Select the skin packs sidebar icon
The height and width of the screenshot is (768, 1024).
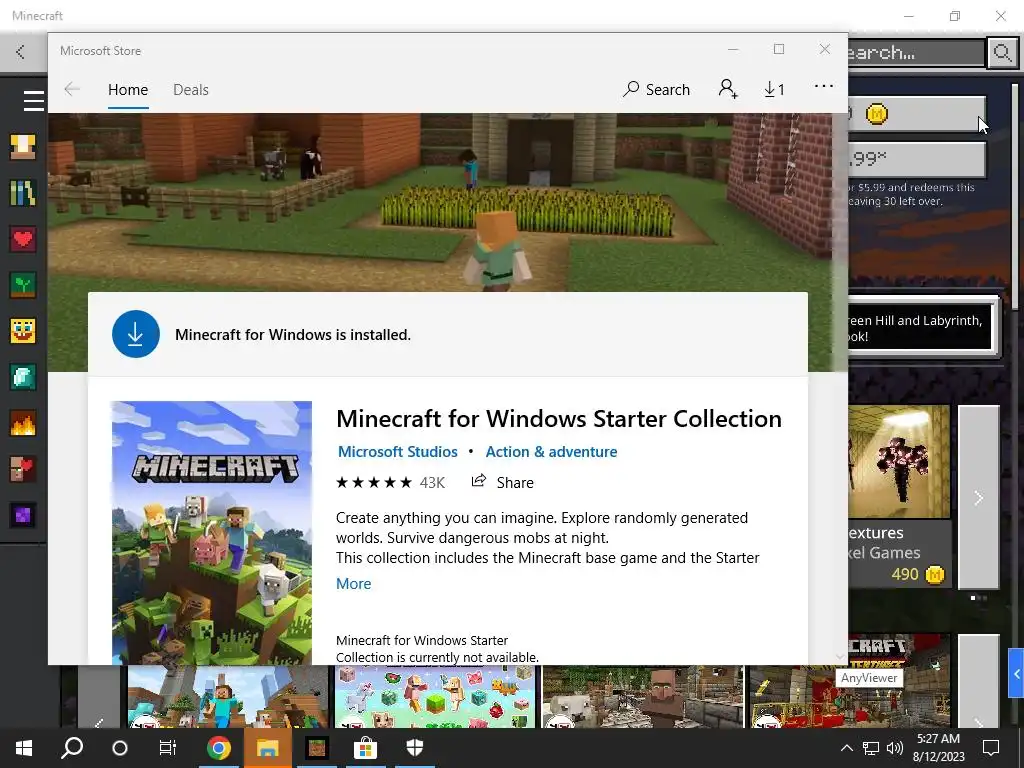[x=23, y=146]
